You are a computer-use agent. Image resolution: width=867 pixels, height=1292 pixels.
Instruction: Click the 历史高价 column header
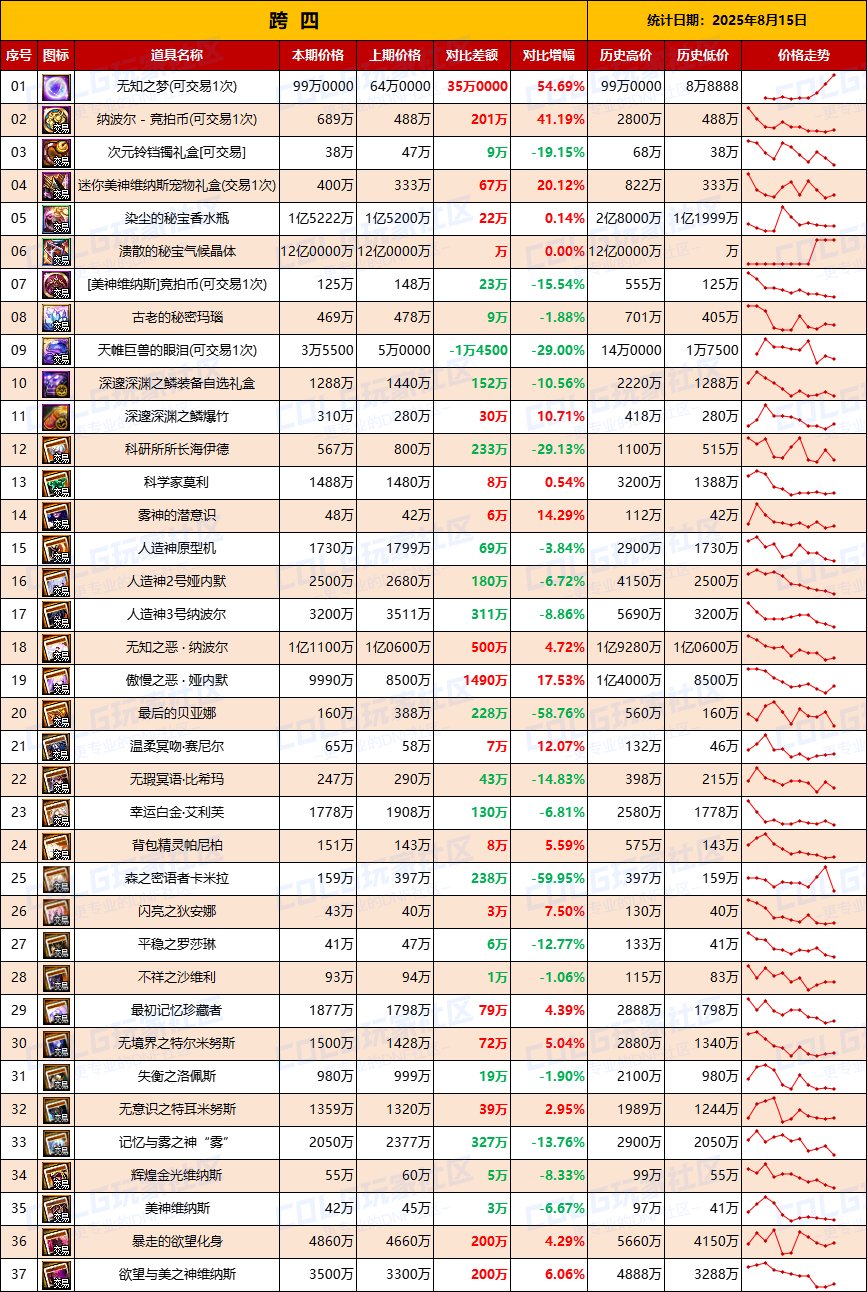click(626, 56)
